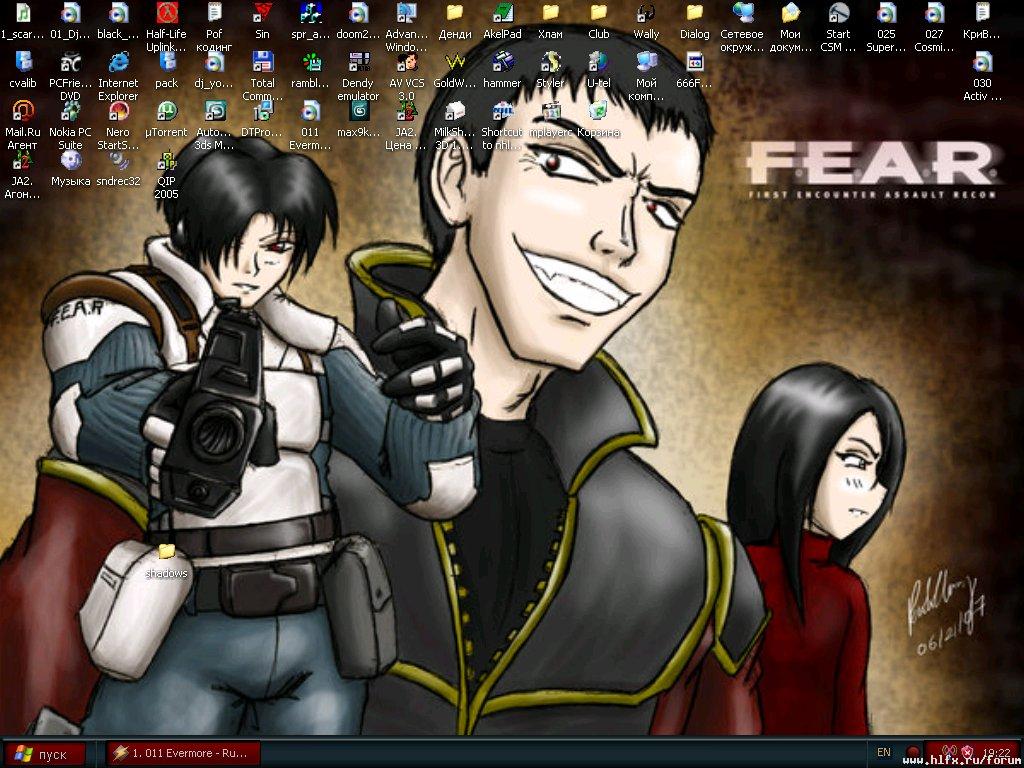Select the 1_scar audio file icon
1024x768 pixels.
[x=23, y=12]
